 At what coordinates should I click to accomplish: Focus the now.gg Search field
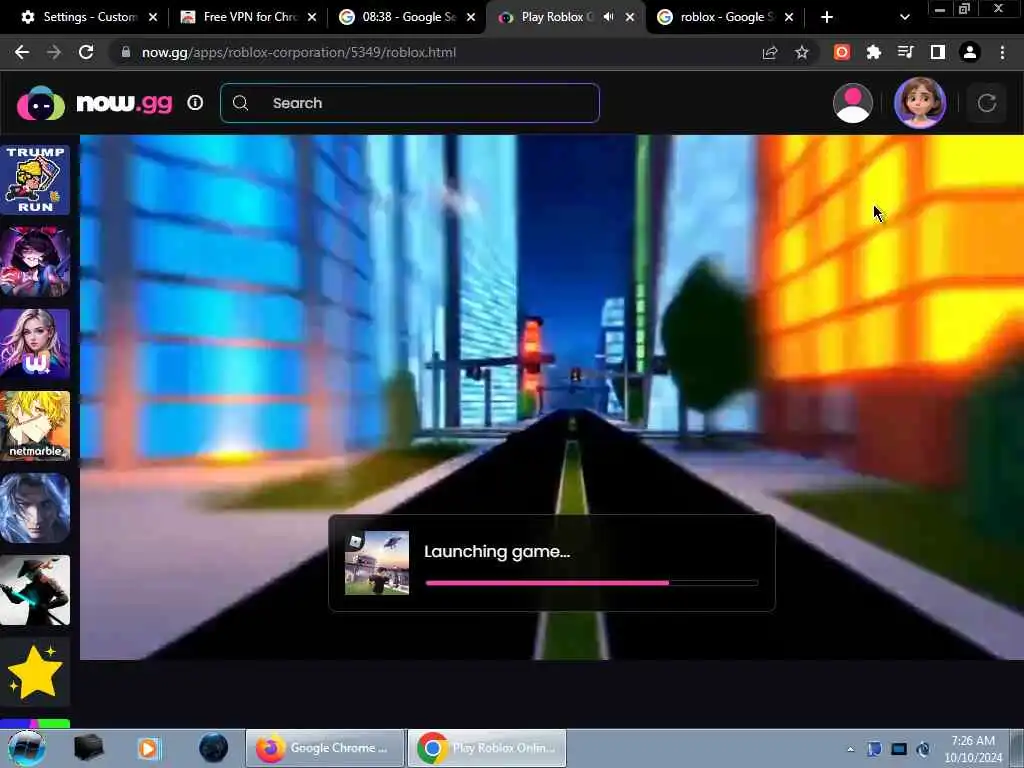pyautogui.click(x=409, y=103)
